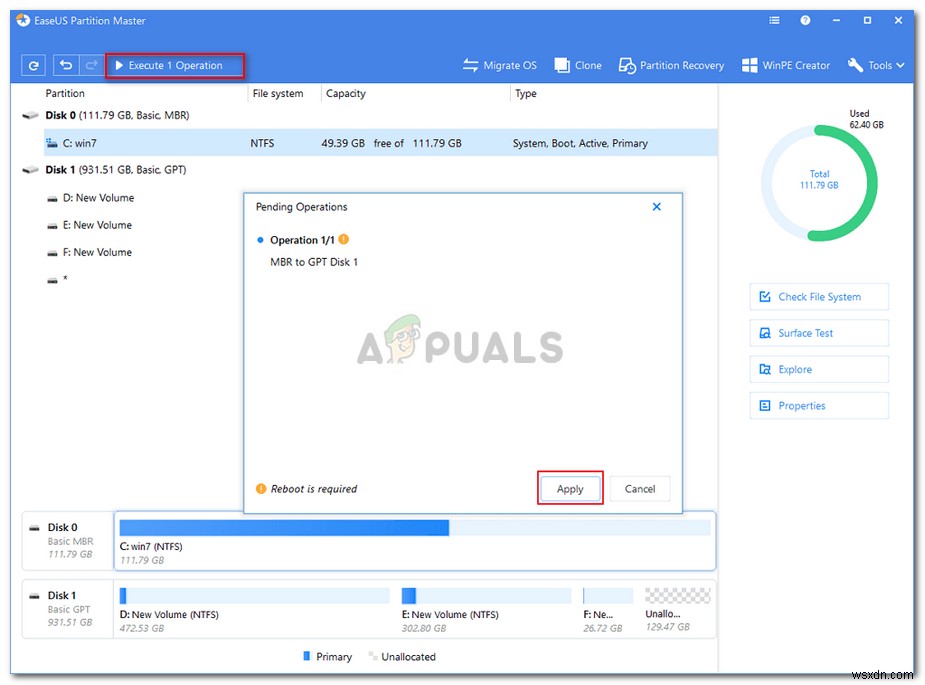This screenshot has width=925, height=685.
Task: Expand the Tools dropdown
Action: pos(876,65)
